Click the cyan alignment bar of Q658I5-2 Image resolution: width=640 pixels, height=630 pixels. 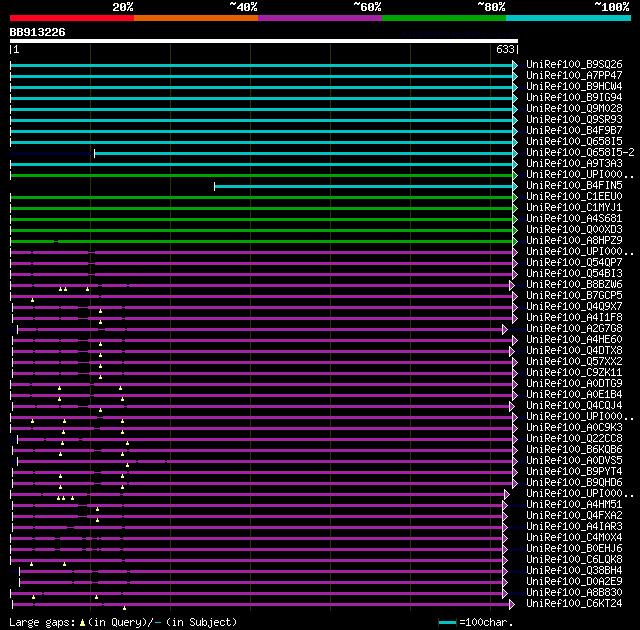(x=304, y=153)
